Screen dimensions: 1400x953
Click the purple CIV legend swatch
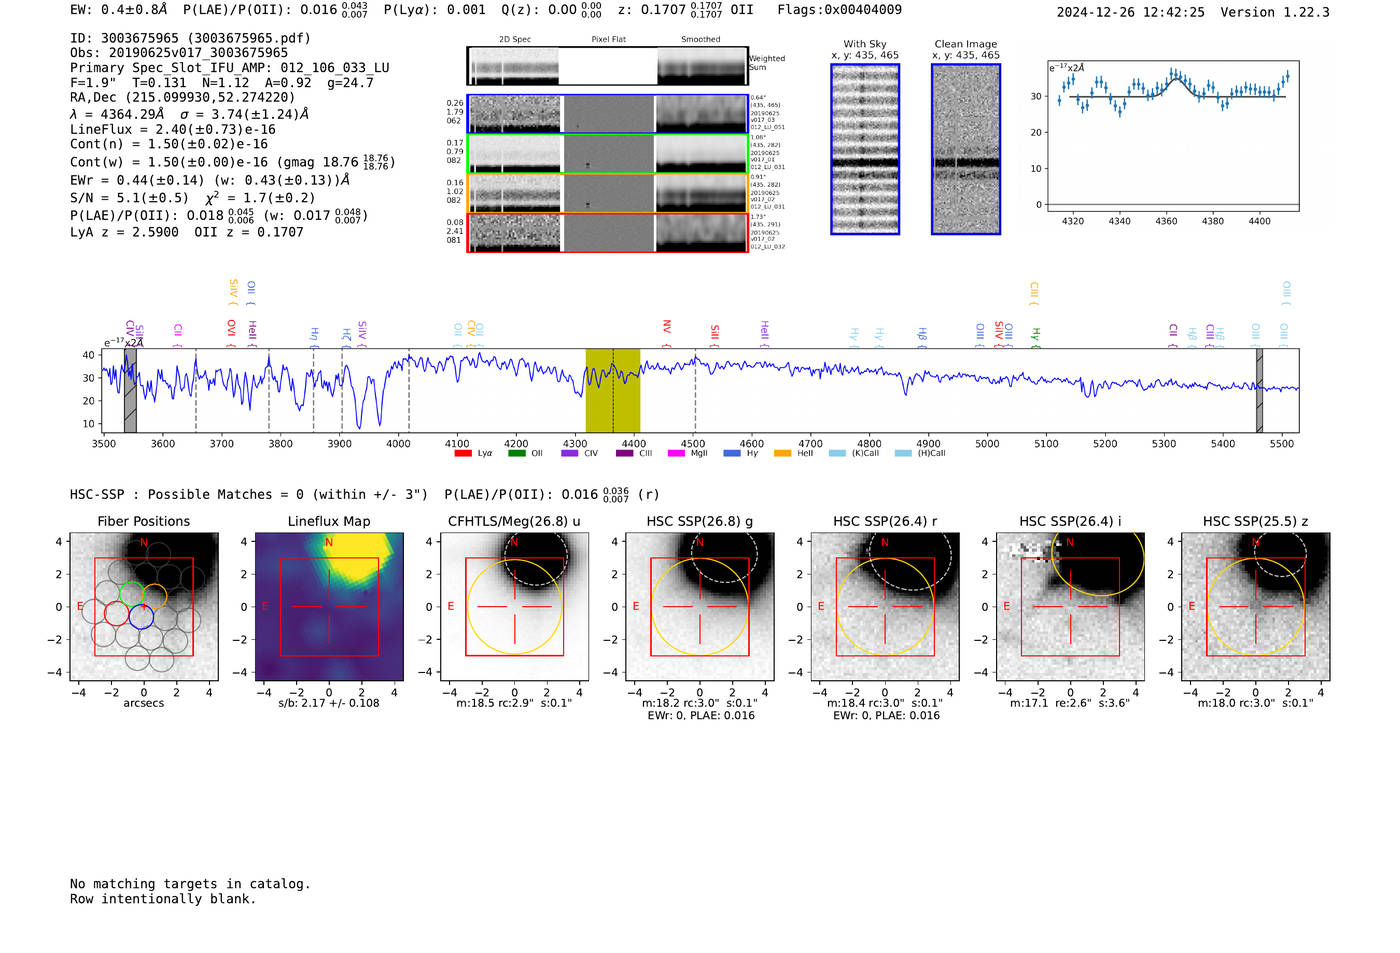click(570, 453)
